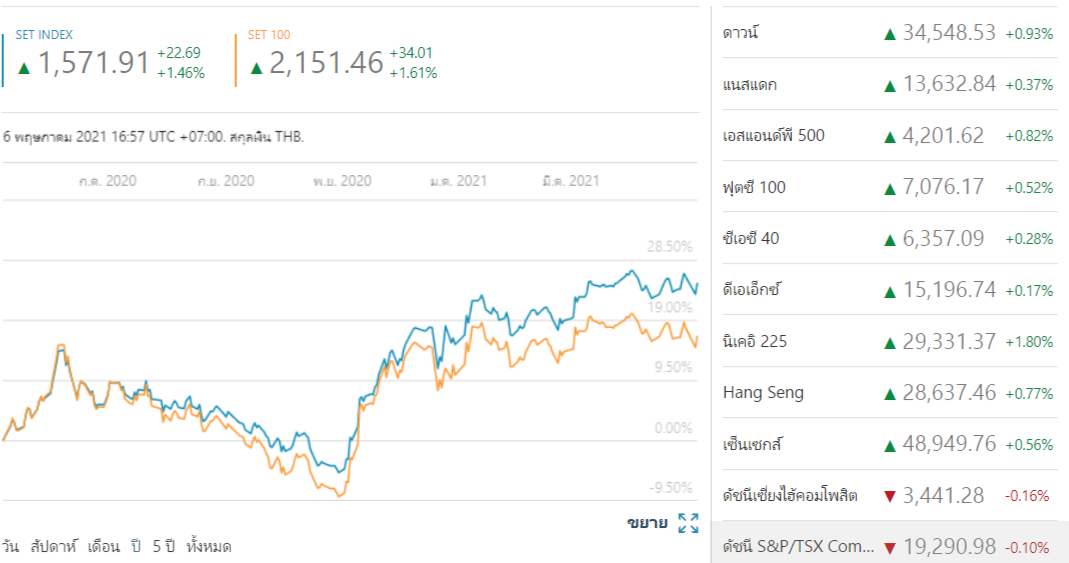Choose the เดือน time range tab

pos(103,546)
